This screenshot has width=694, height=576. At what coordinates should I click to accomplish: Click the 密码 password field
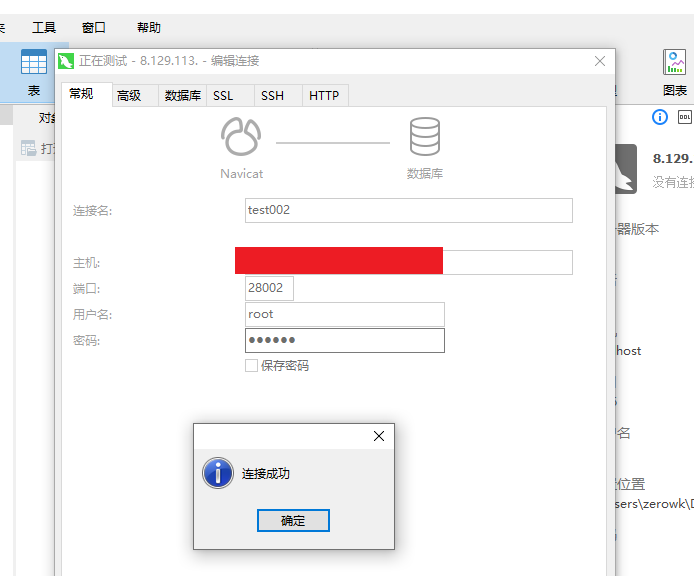(x=345, y=340)
